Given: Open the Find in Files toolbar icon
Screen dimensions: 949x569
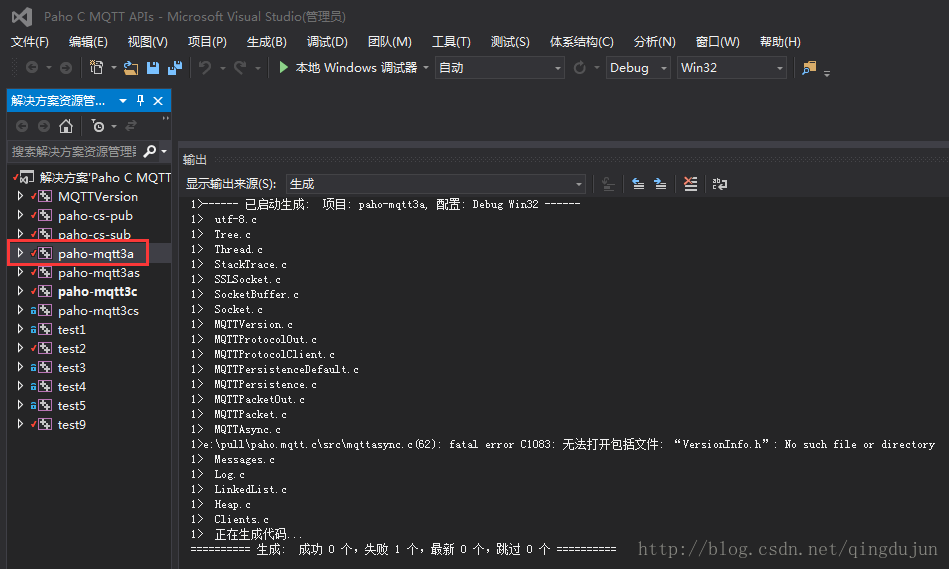Looking at the screenshot, I should point(809,68).
